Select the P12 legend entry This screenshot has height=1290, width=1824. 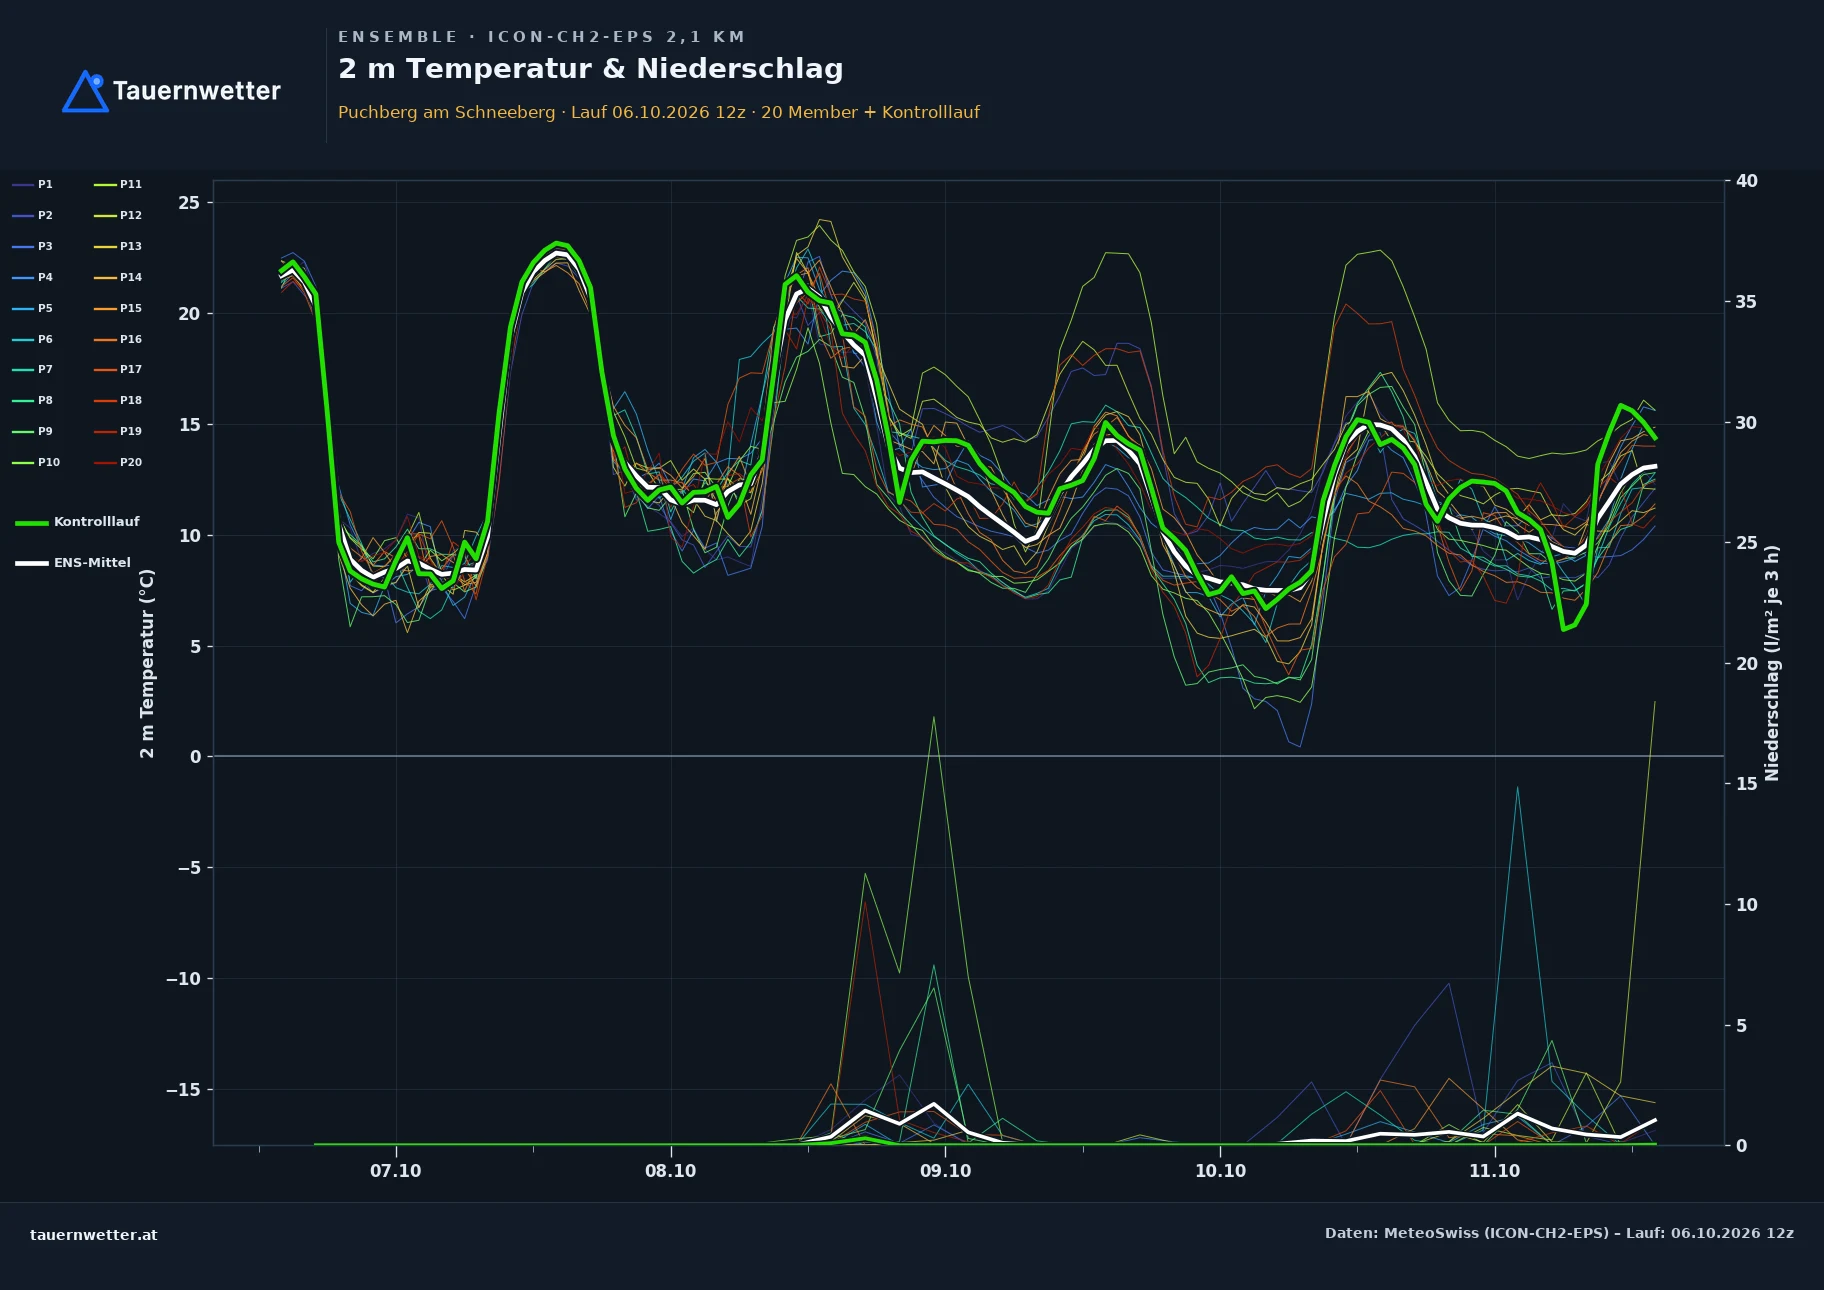tap(118, 215)
